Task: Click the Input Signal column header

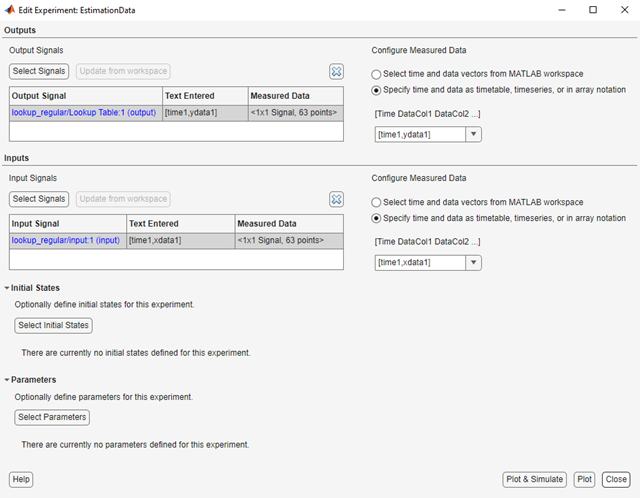Action: coord(68,224)
